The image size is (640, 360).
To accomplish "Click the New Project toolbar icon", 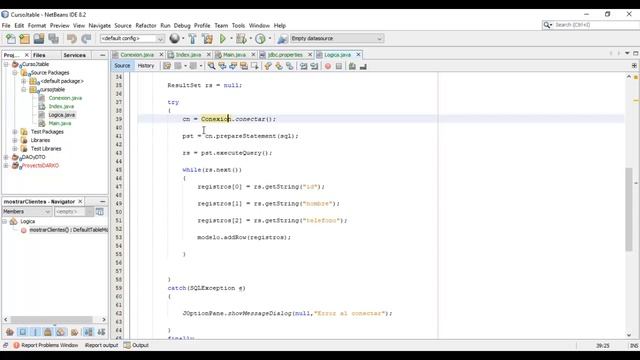I will (24, 39).
